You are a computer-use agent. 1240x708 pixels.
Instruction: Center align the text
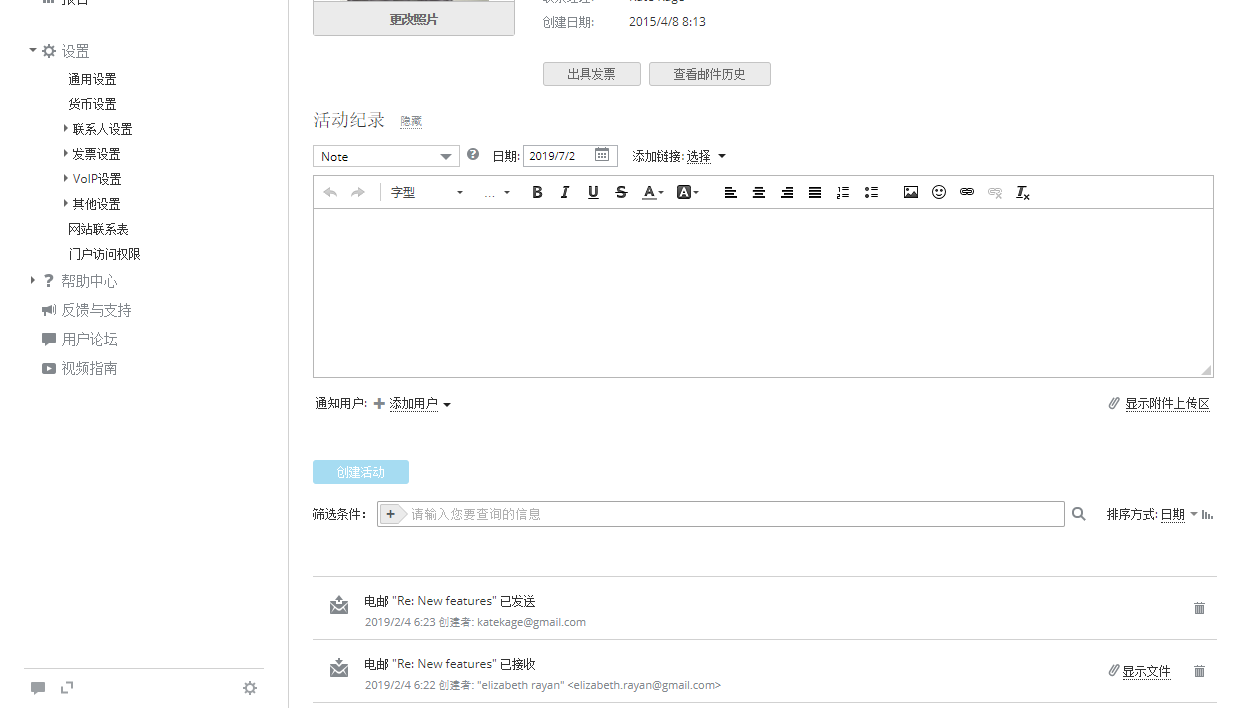click(759, 192)
